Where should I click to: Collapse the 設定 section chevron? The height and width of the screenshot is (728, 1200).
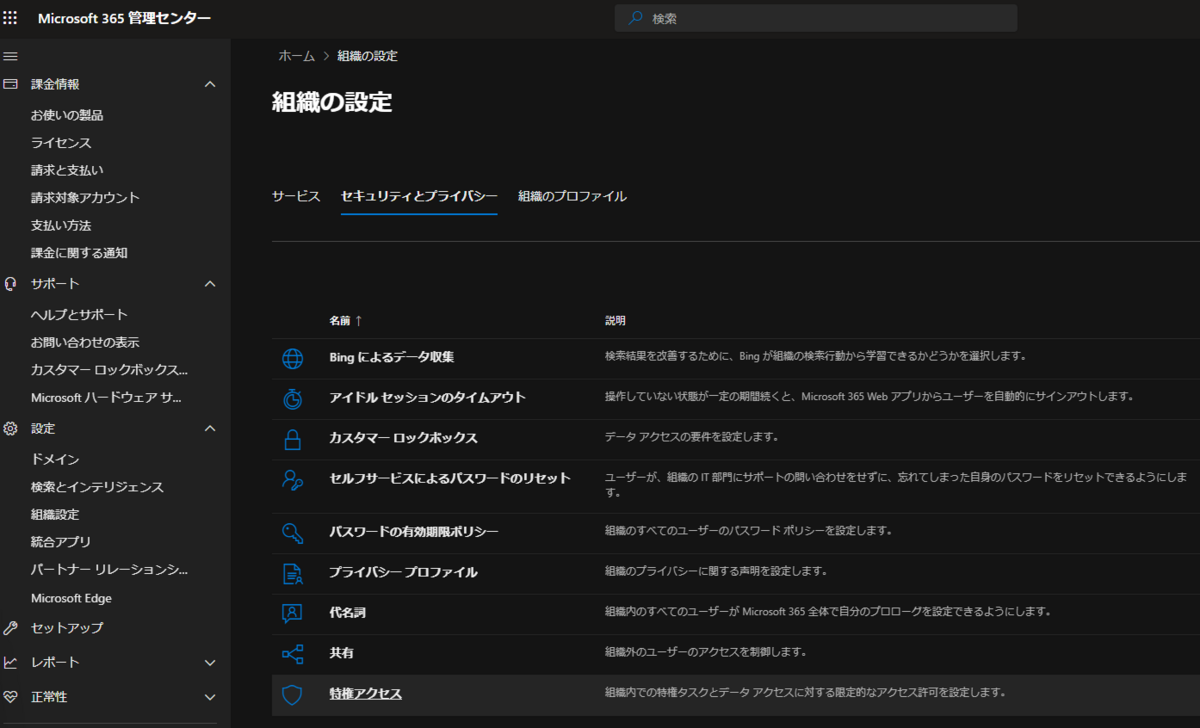click(210, 428)
